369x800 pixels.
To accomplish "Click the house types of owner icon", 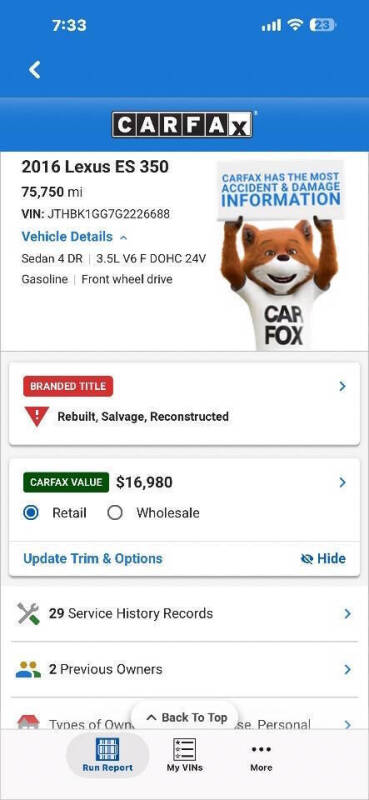I will click(x=28, y=721).
